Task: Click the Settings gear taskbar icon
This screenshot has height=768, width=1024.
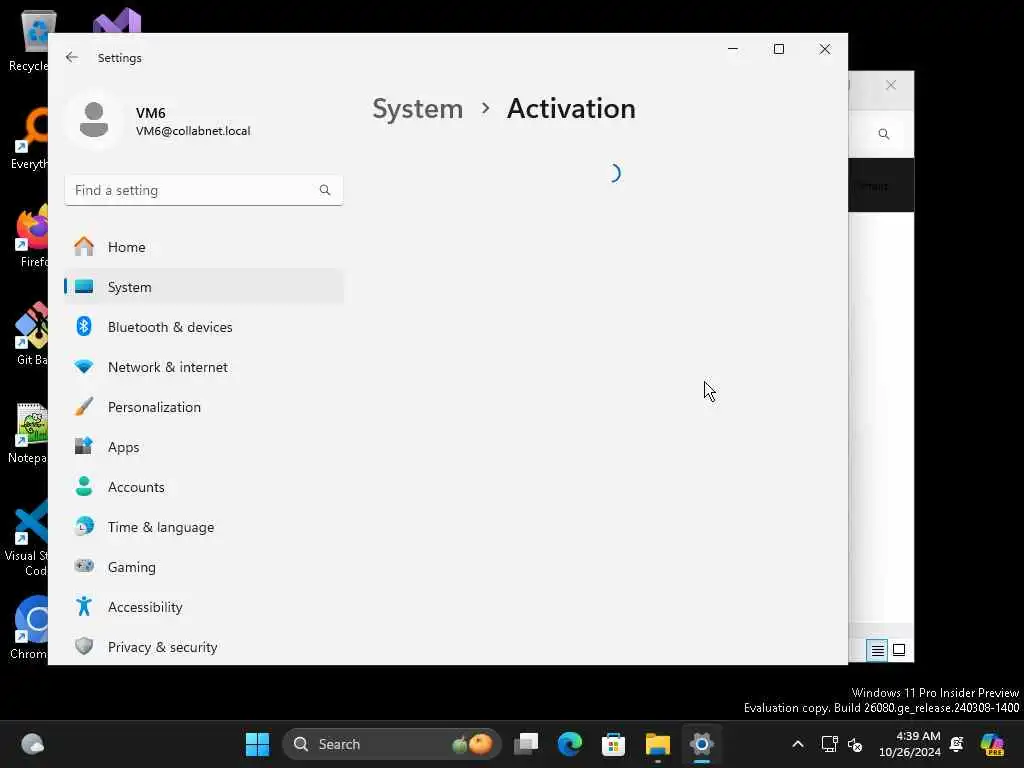Action: (x=701, y=744)
